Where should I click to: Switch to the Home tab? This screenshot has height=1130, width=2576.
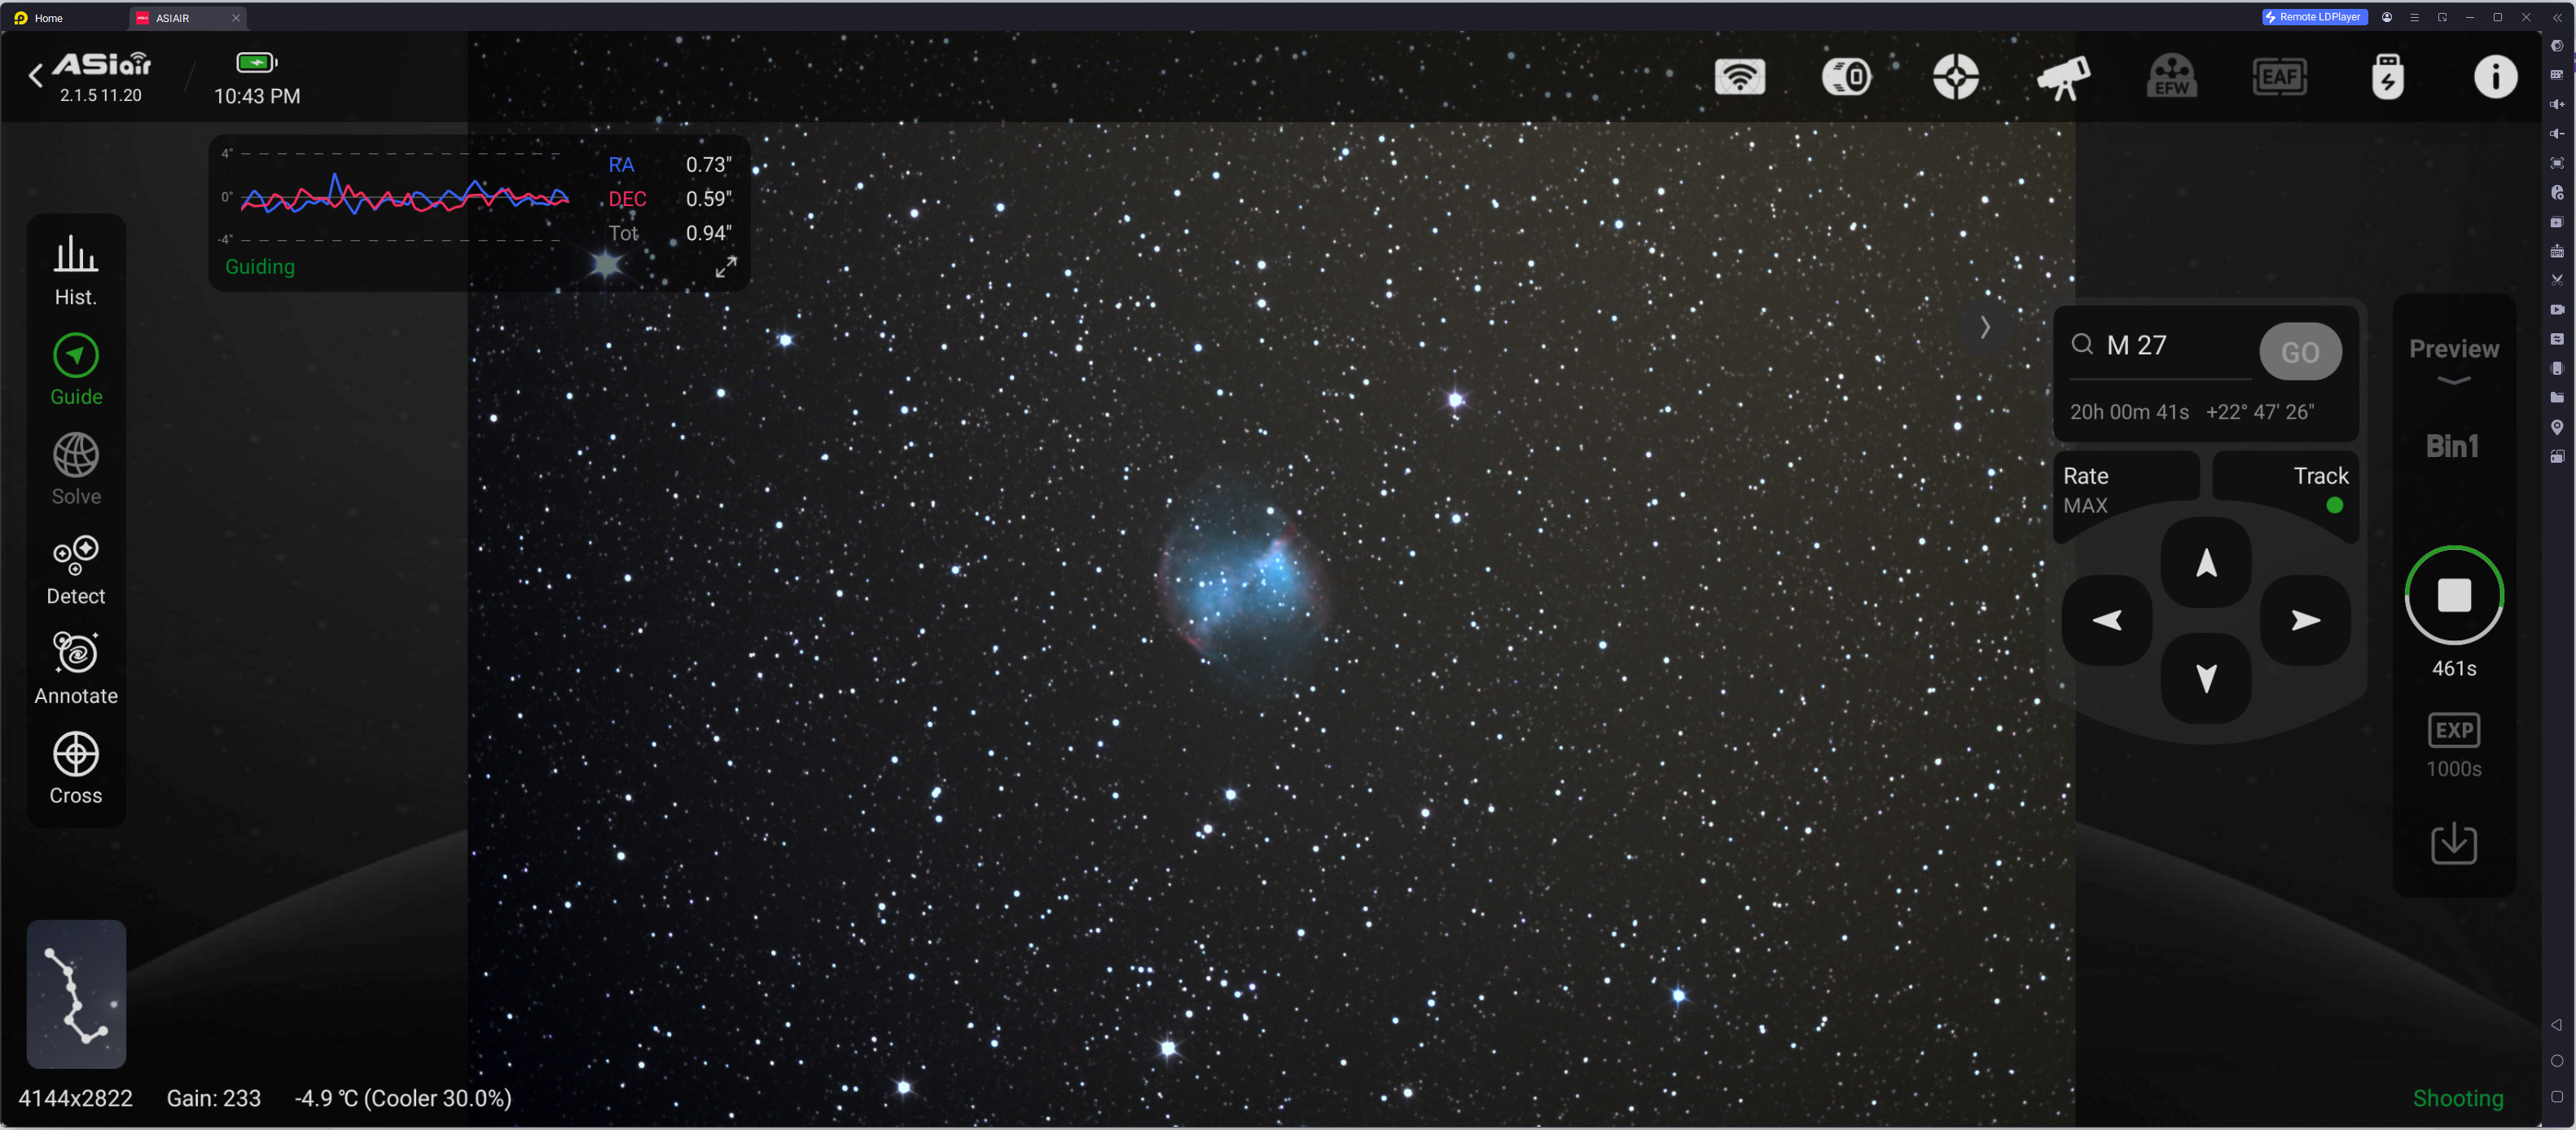39,18
